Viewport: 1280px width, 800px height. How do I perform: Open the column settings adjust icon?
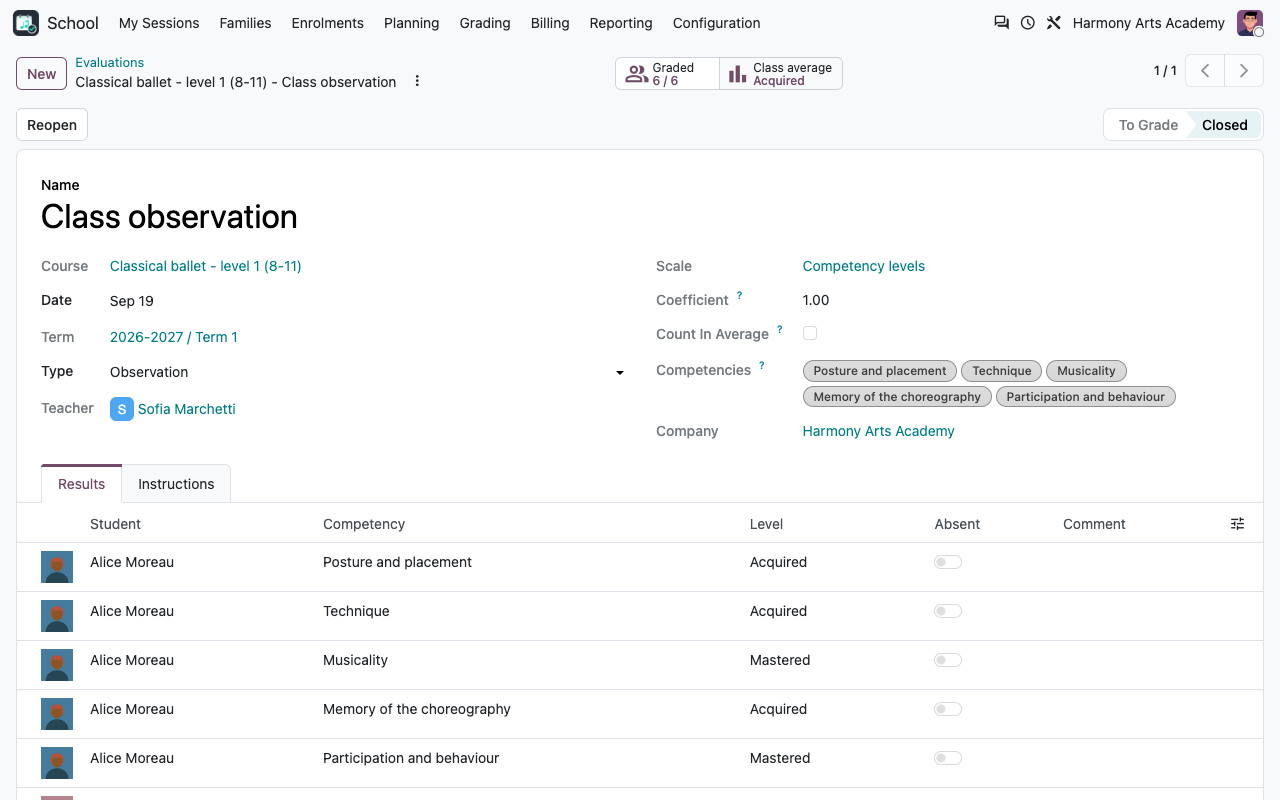[x=1237, y=524]
